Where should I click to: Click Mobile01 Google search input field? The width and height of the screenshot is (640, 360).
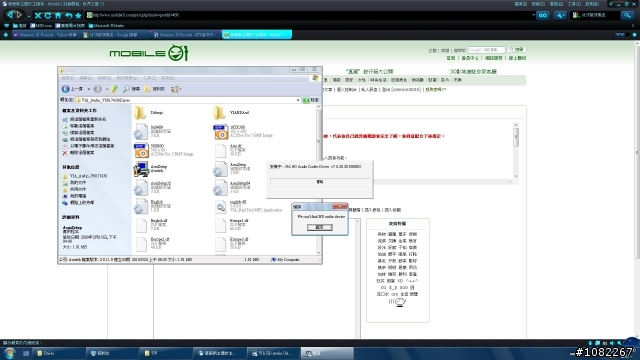point(486,50)
